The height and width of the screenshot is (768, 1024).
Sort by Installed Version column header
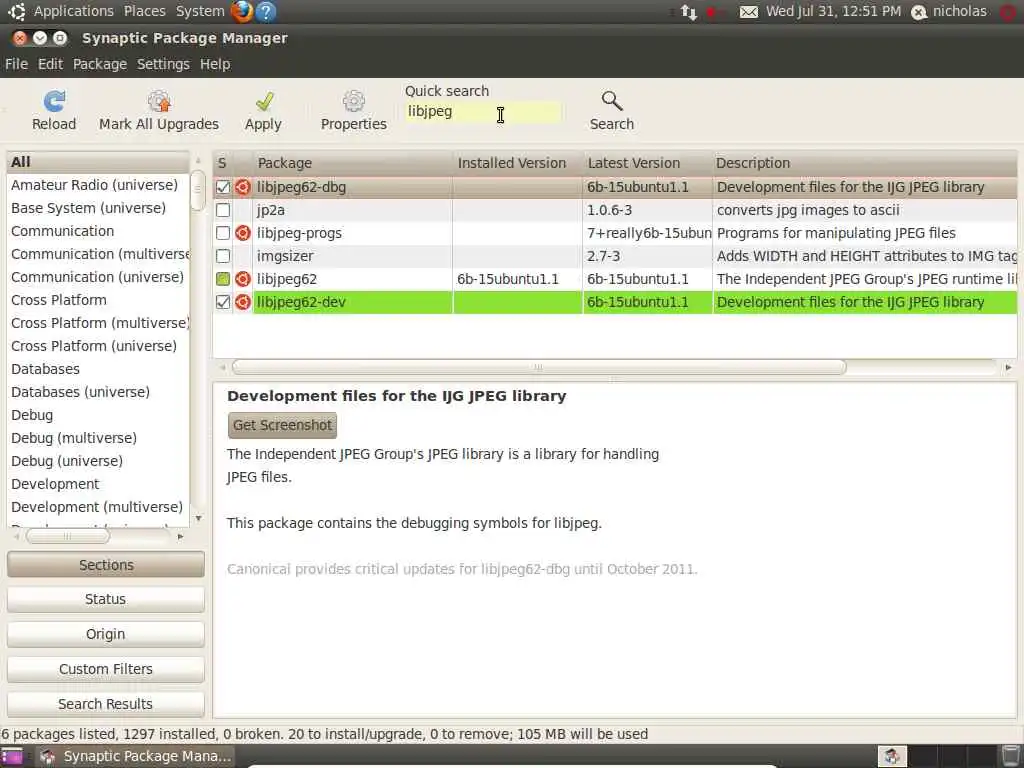(x=517, y=163)
